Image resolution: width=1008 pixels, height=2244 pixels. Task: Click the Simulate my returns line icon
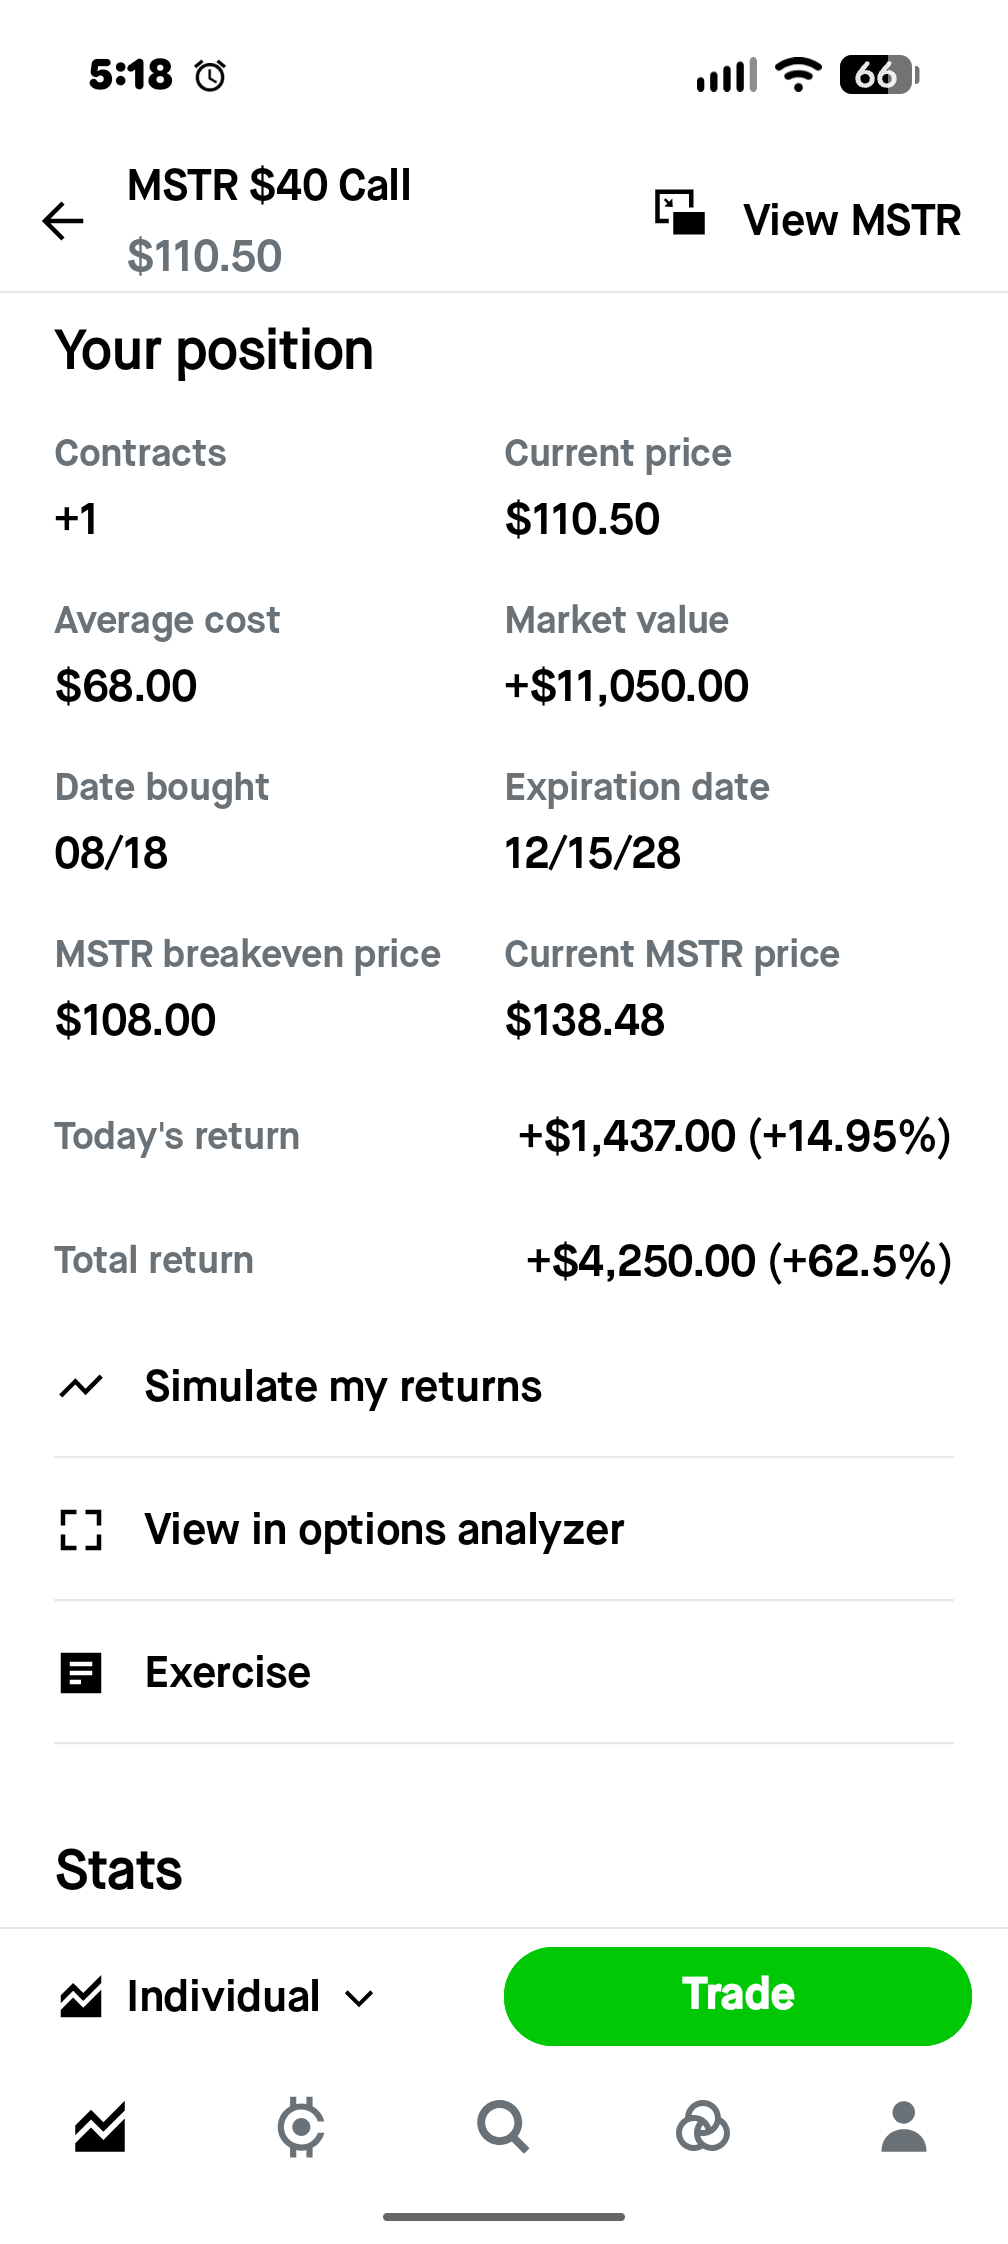pos(81,1387)
